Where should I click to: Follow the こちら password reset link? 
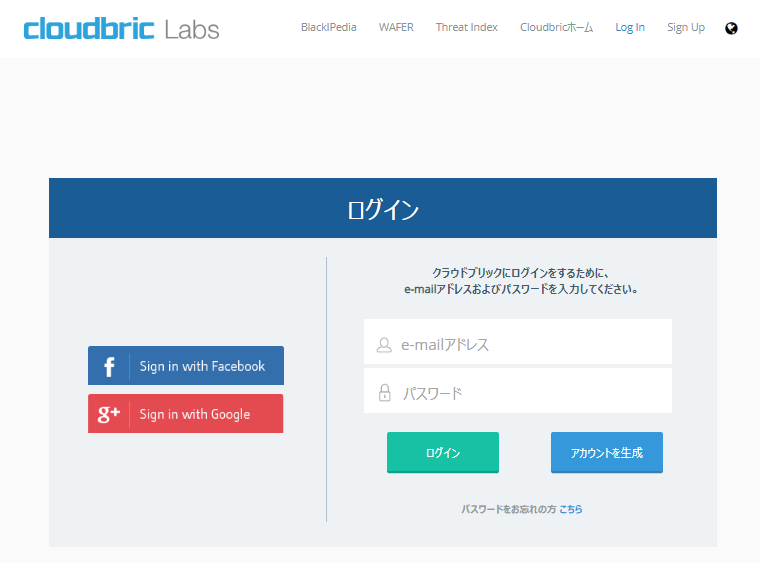[570, 509]
